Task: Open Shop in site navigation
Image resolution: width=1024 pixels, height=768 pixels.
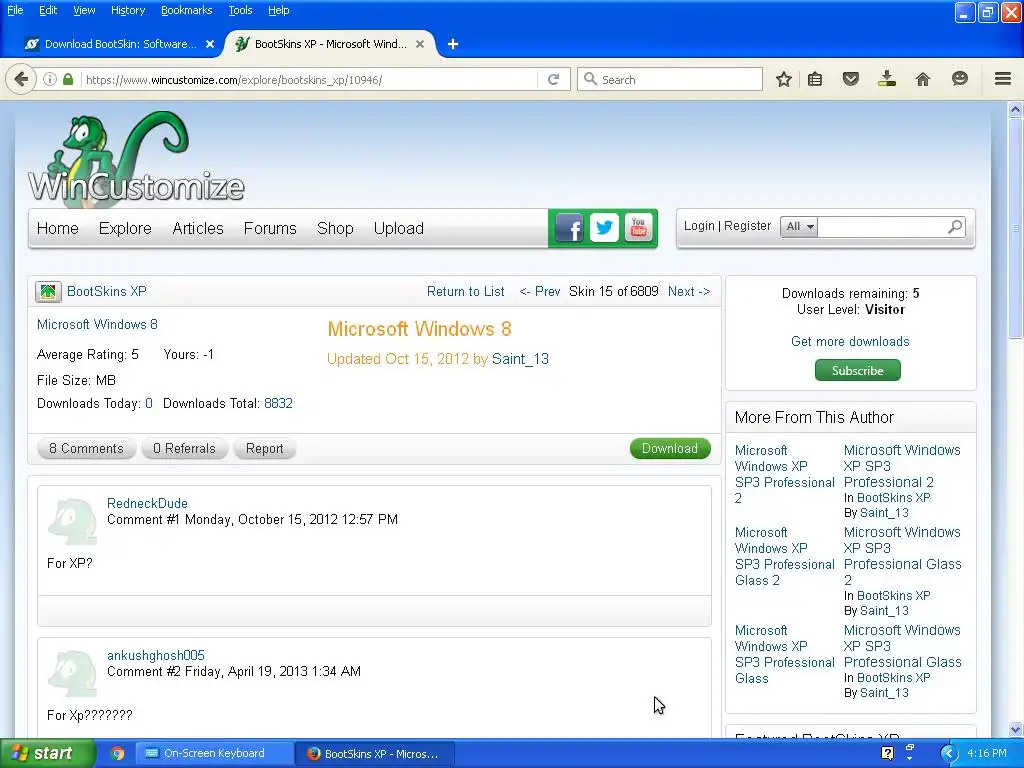Action: click(x=335, y=229)
